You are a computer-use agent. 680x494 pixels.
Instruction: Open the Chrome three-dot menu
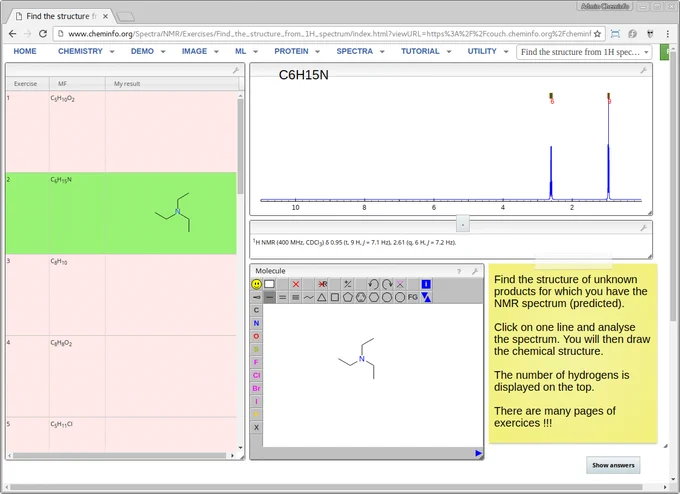[x=667, y=34]
